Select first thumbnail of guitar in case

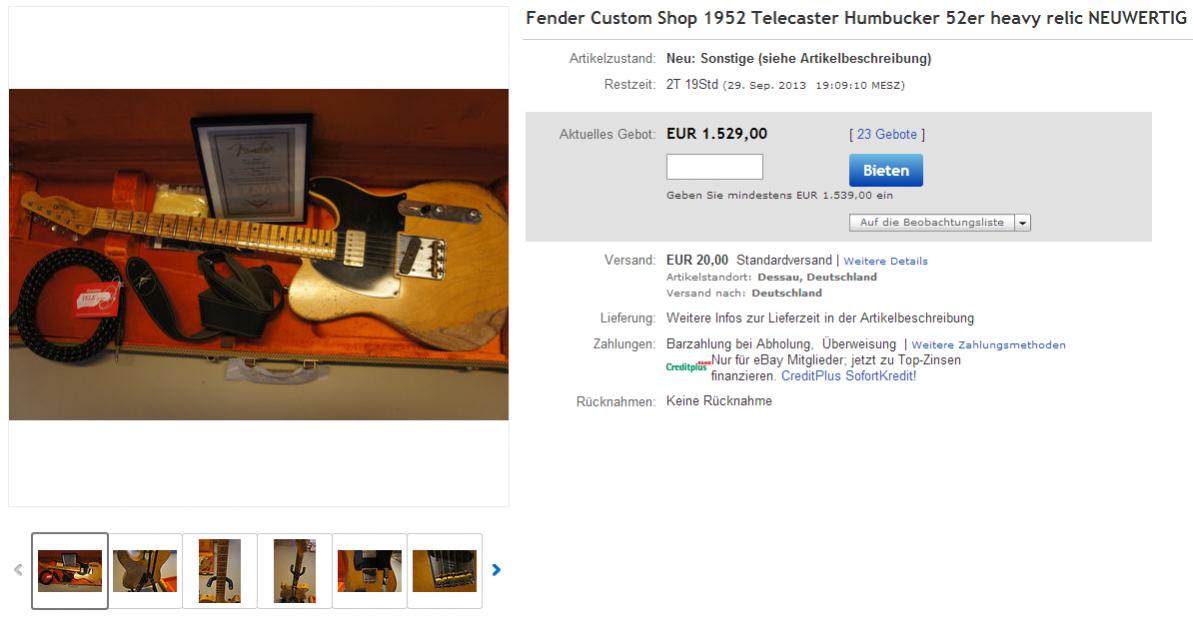point(70,571)
